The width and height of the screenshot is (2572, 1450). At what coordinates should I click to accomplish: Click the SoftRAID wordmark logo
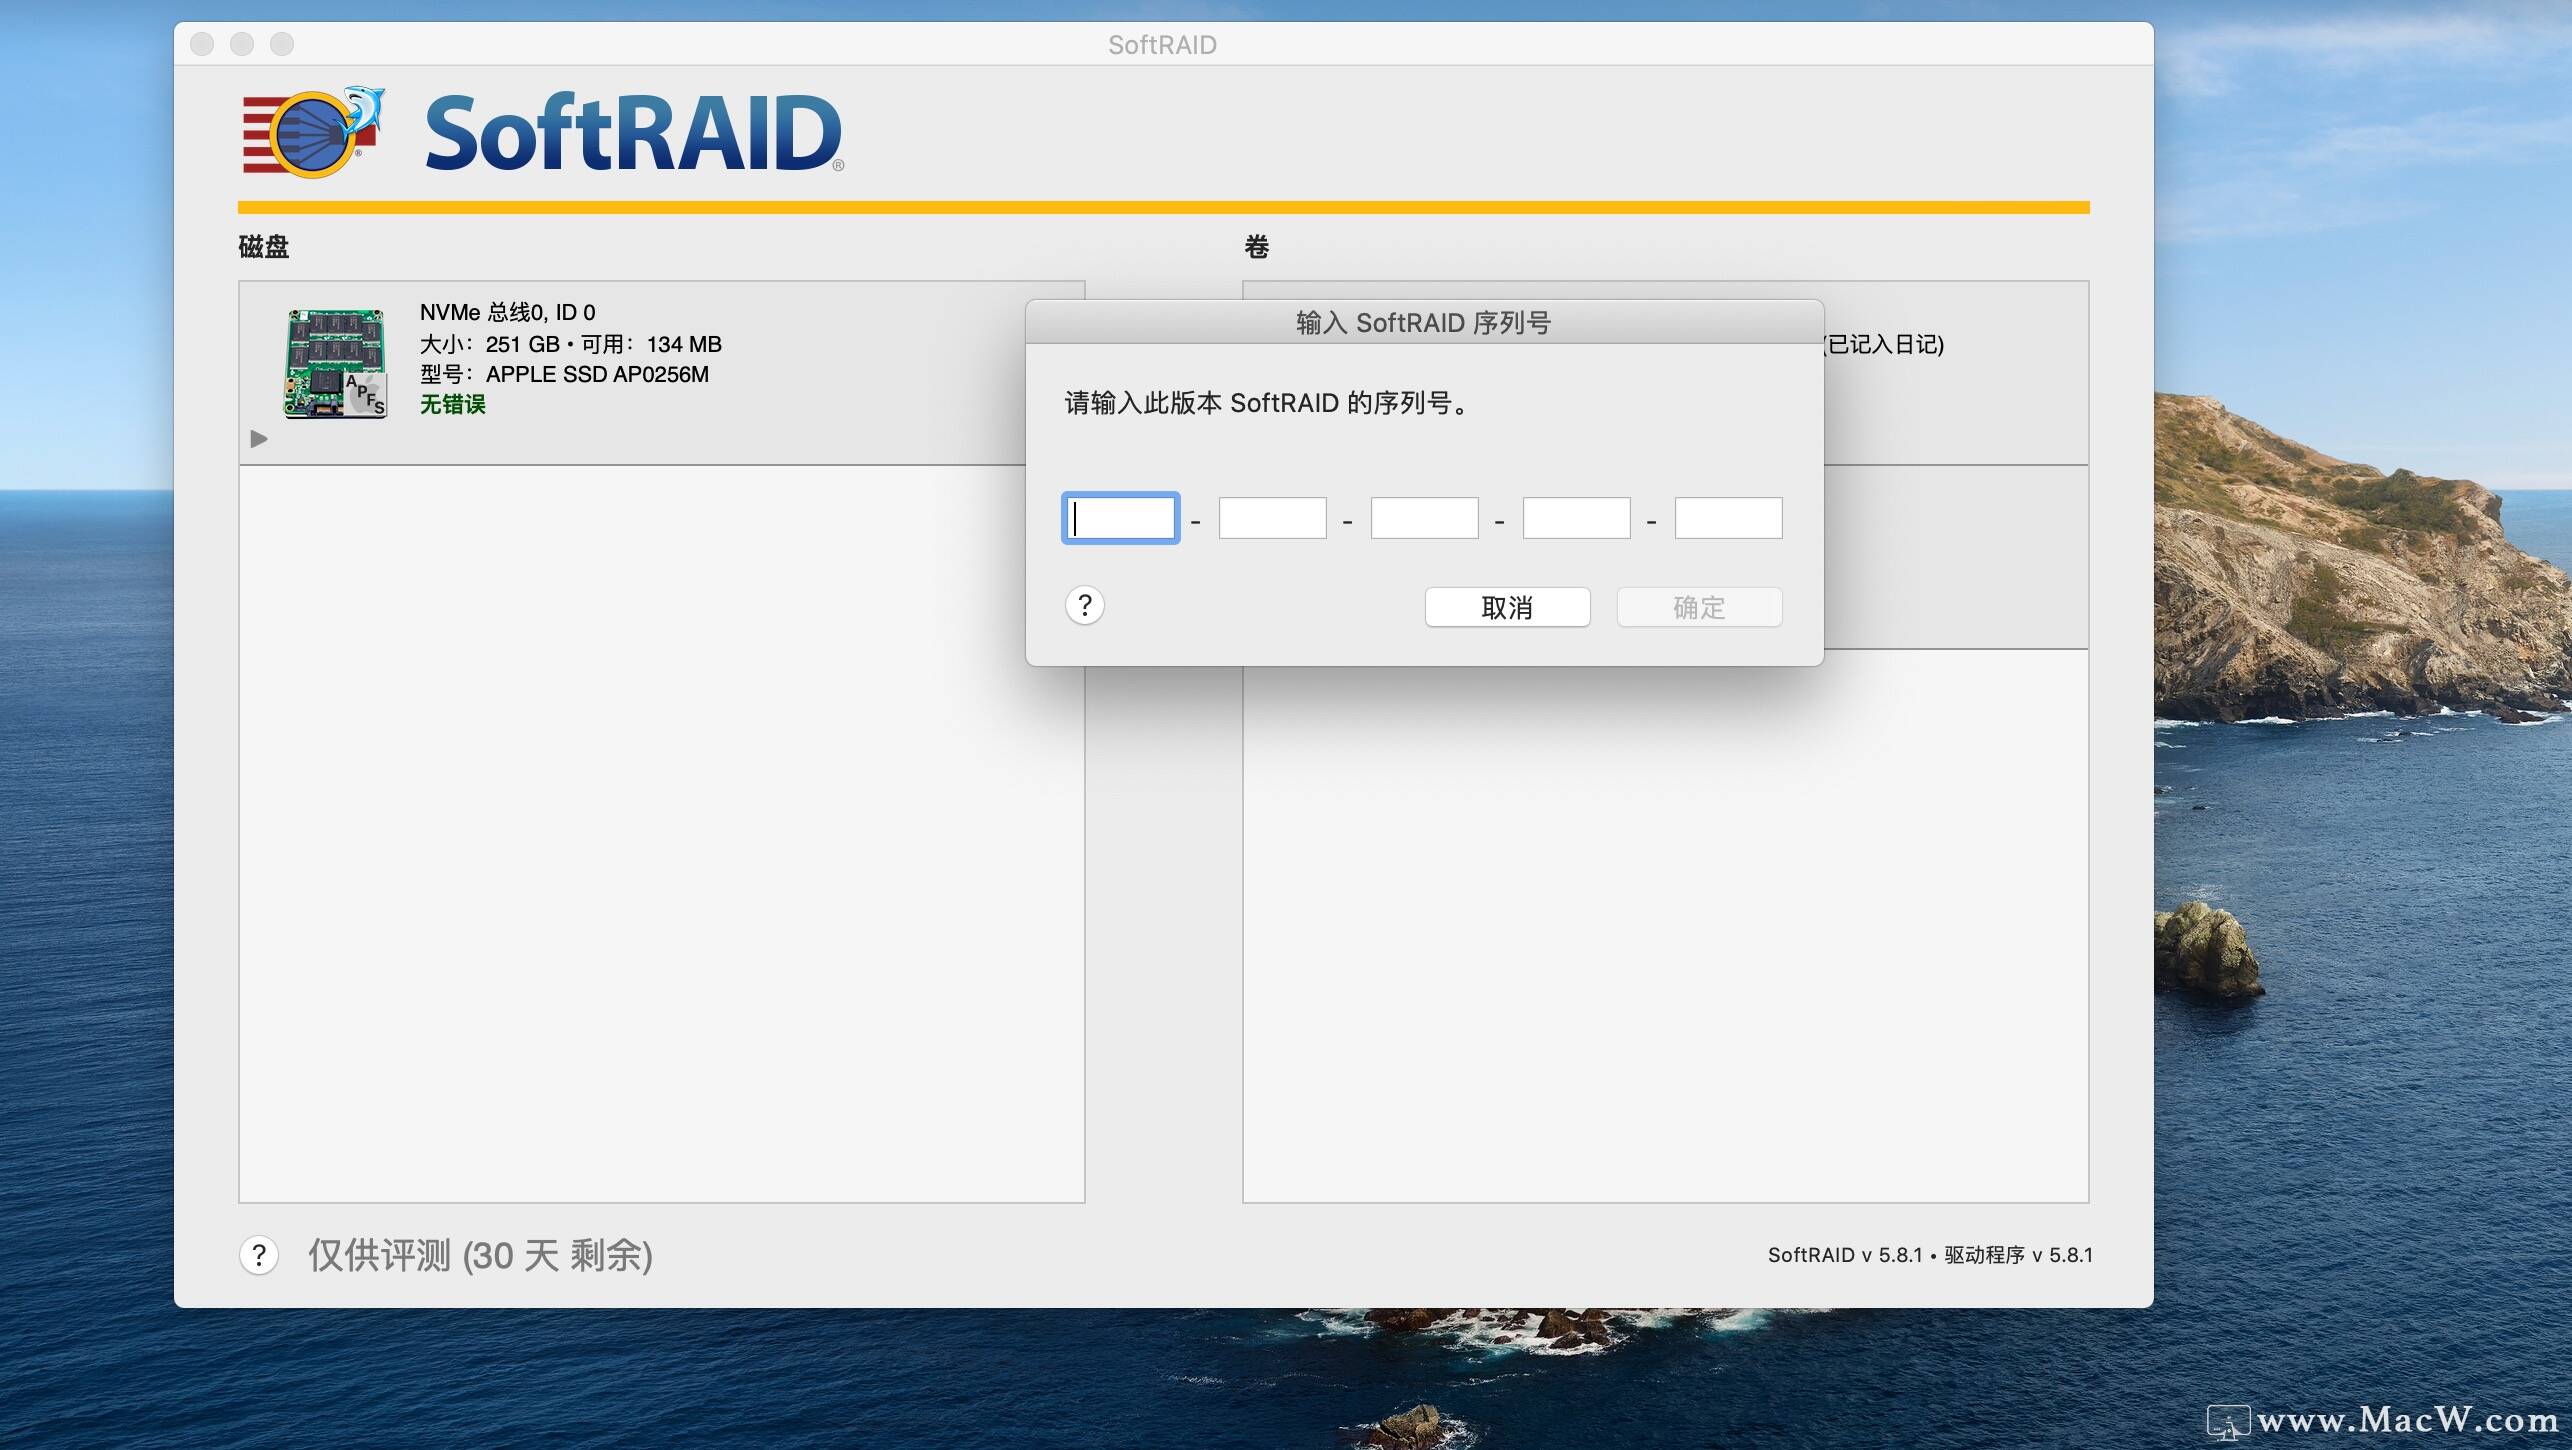click(x=634, y=132)
